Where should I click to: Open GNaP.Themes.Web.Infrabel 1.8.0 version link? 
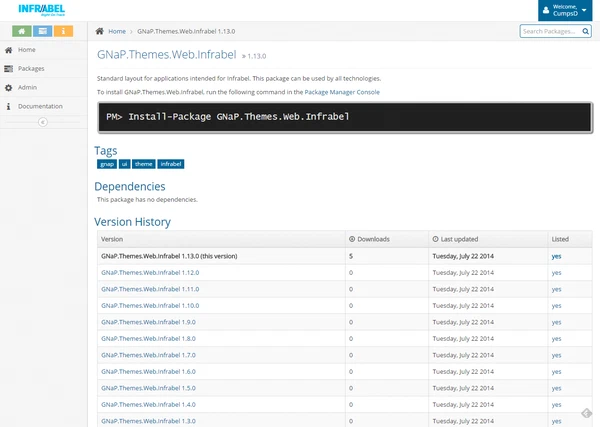click(x=148, y=339)
